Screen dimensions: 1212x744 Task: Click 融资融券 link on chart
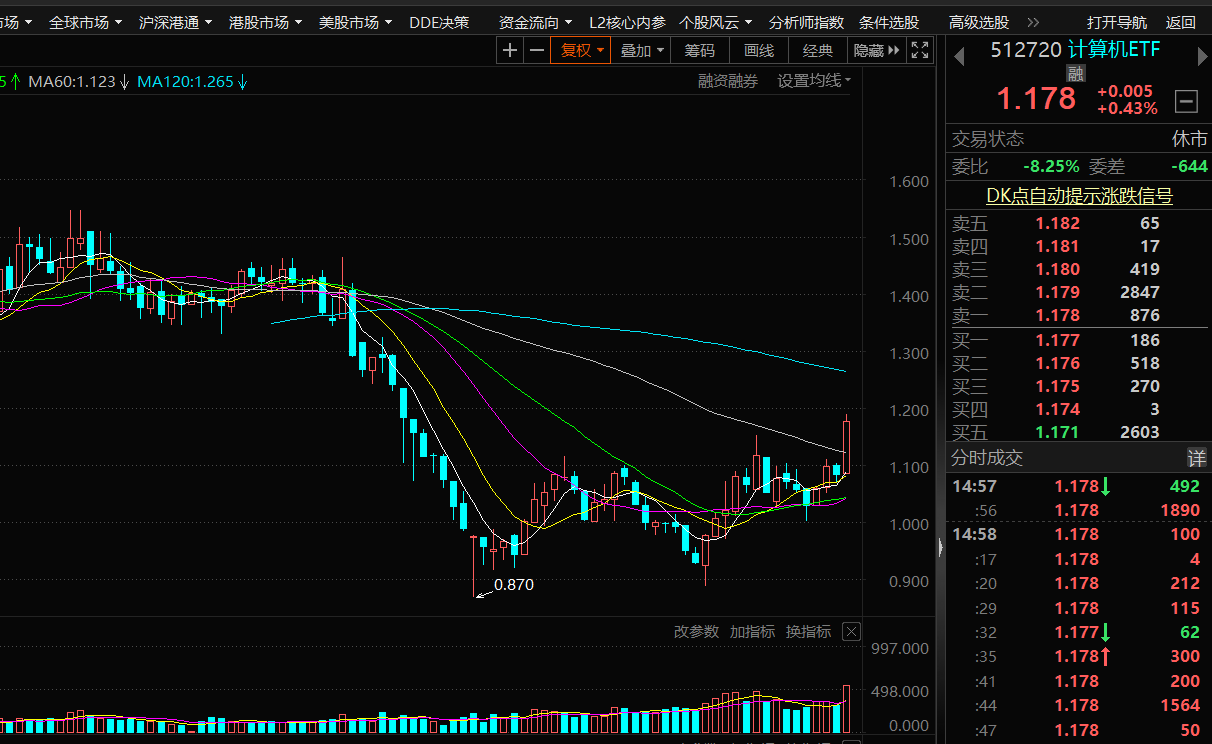click(728, 81)
